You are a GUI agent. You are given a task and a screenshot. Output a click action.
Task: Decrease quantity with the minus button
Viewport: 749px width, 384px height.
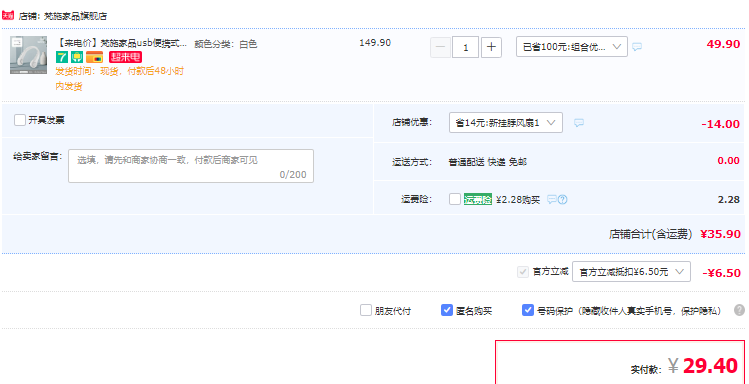440,47
